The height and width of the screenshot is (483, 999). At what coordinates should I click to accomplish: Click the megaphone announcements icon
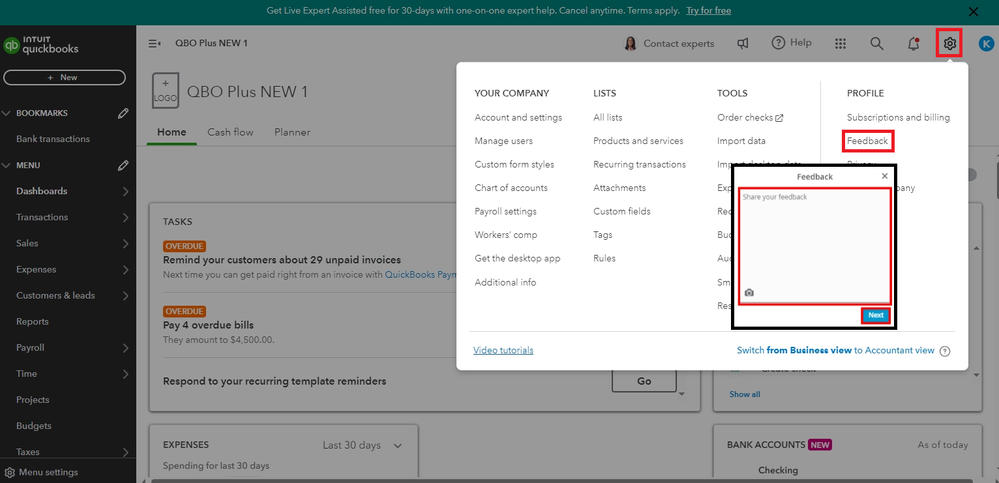(743, 43)
